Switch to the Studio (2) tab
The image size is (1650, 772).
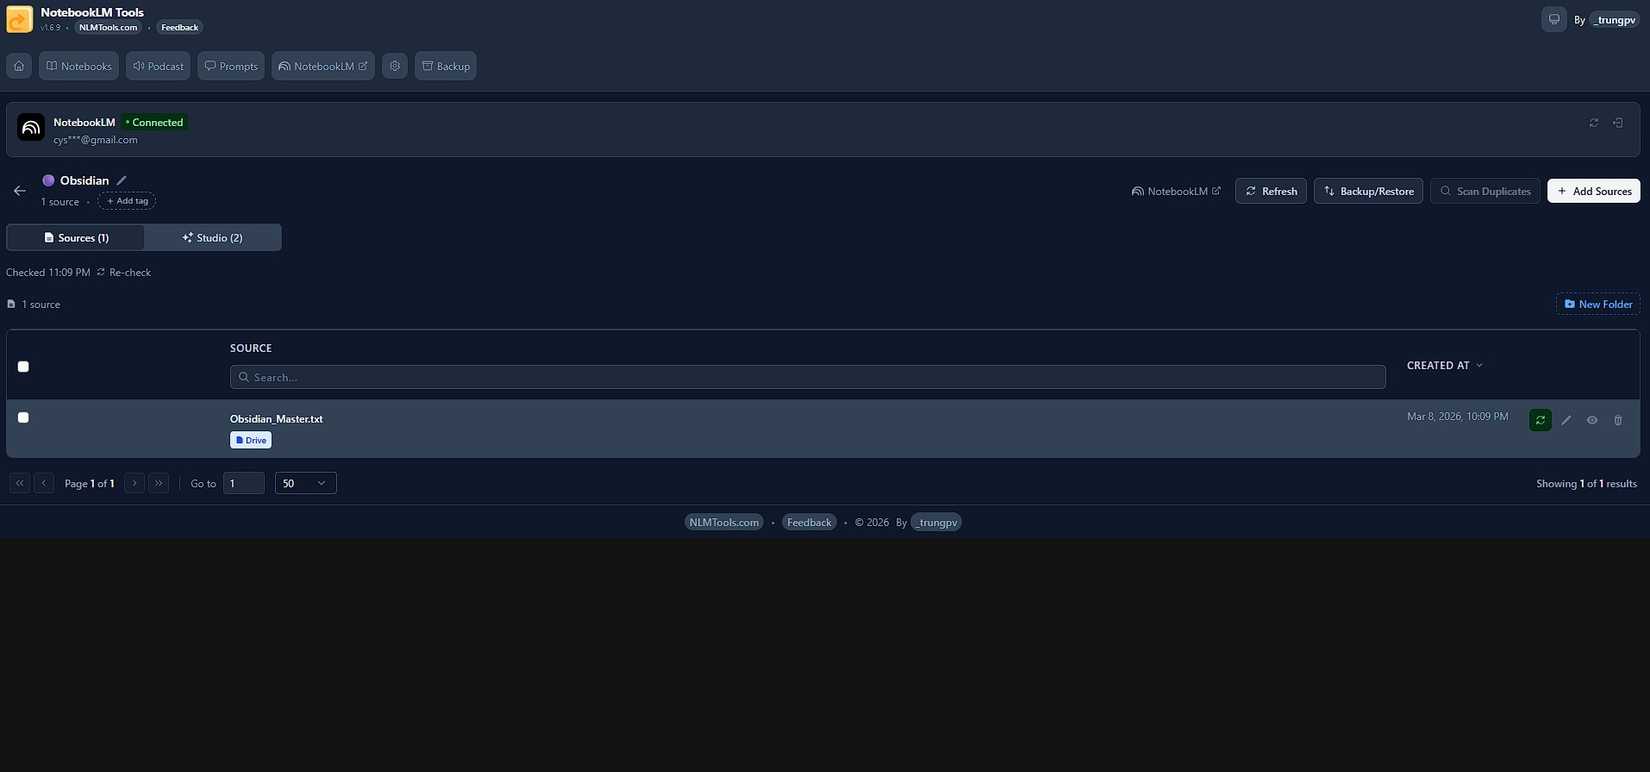212,238
